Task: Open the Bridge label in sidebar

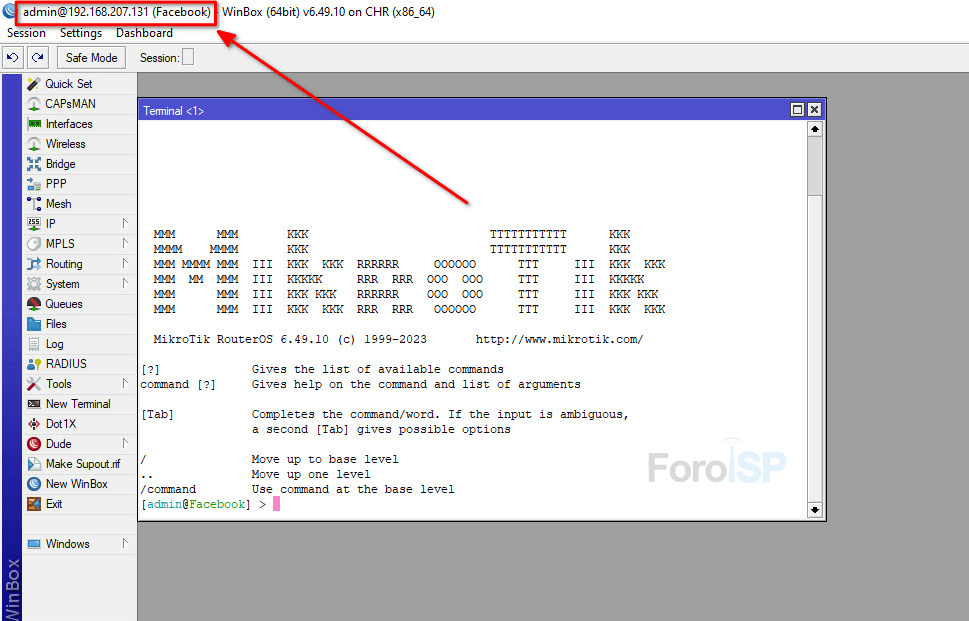Action: pyautogui.click(x=61, y=164)
